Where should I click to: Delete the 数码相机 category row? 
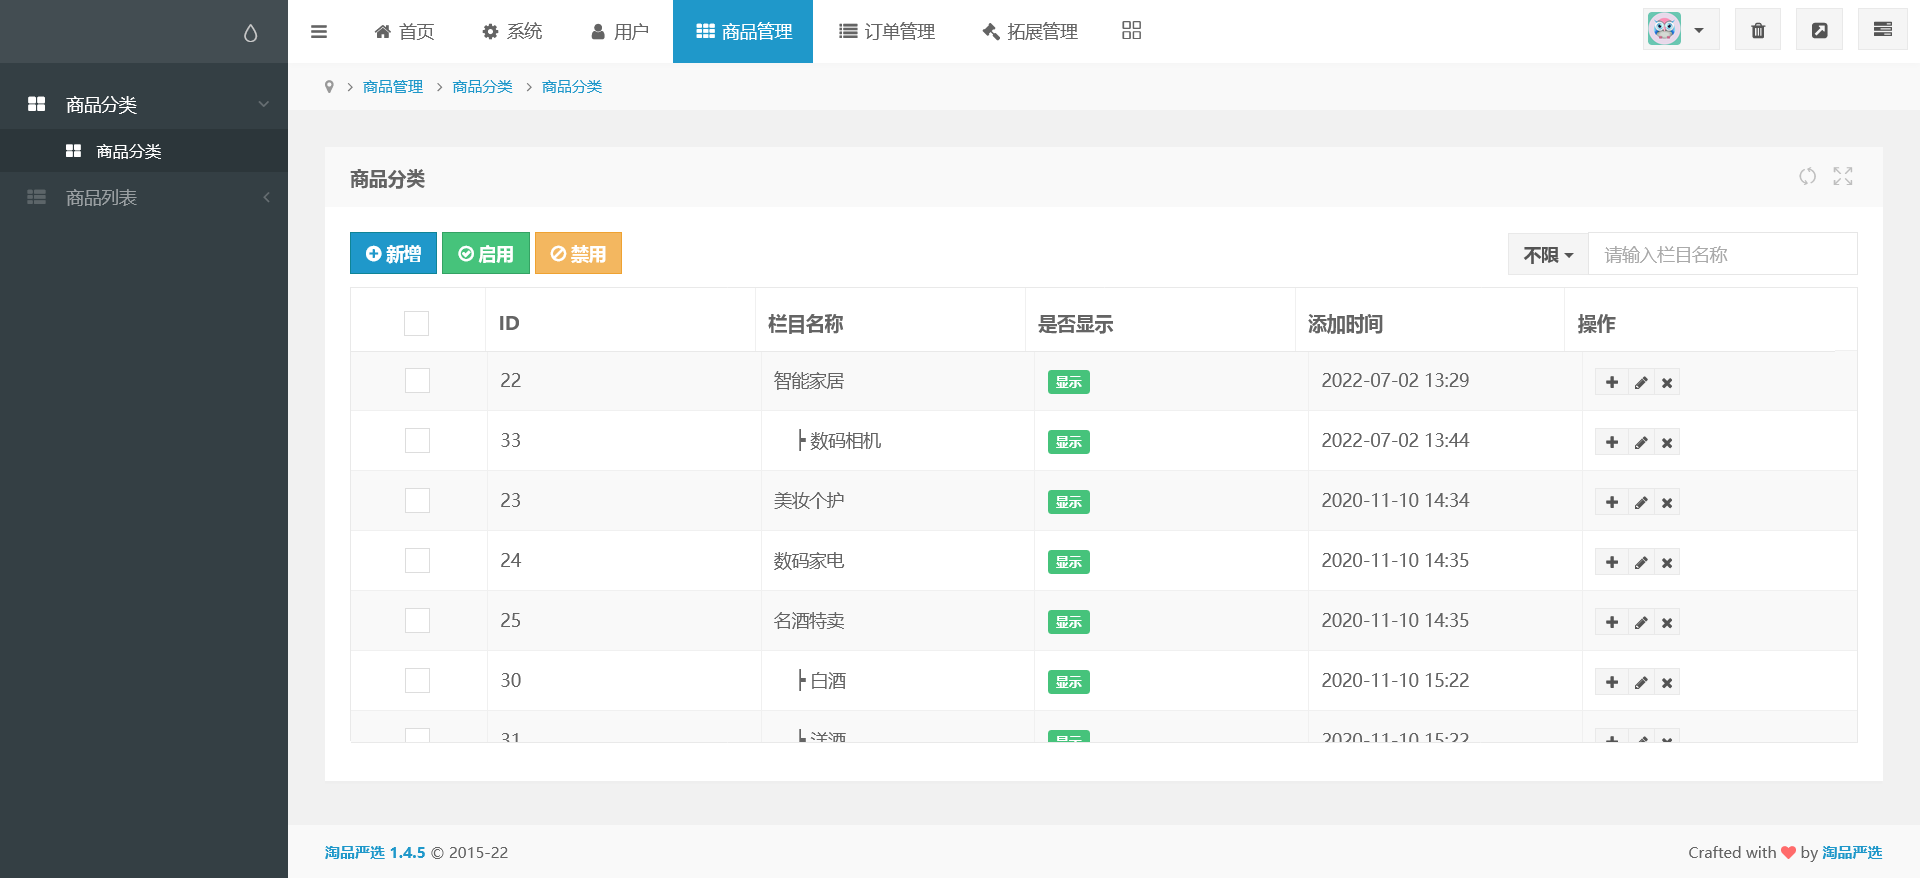pyautogui.click(x=1667, y=443)
